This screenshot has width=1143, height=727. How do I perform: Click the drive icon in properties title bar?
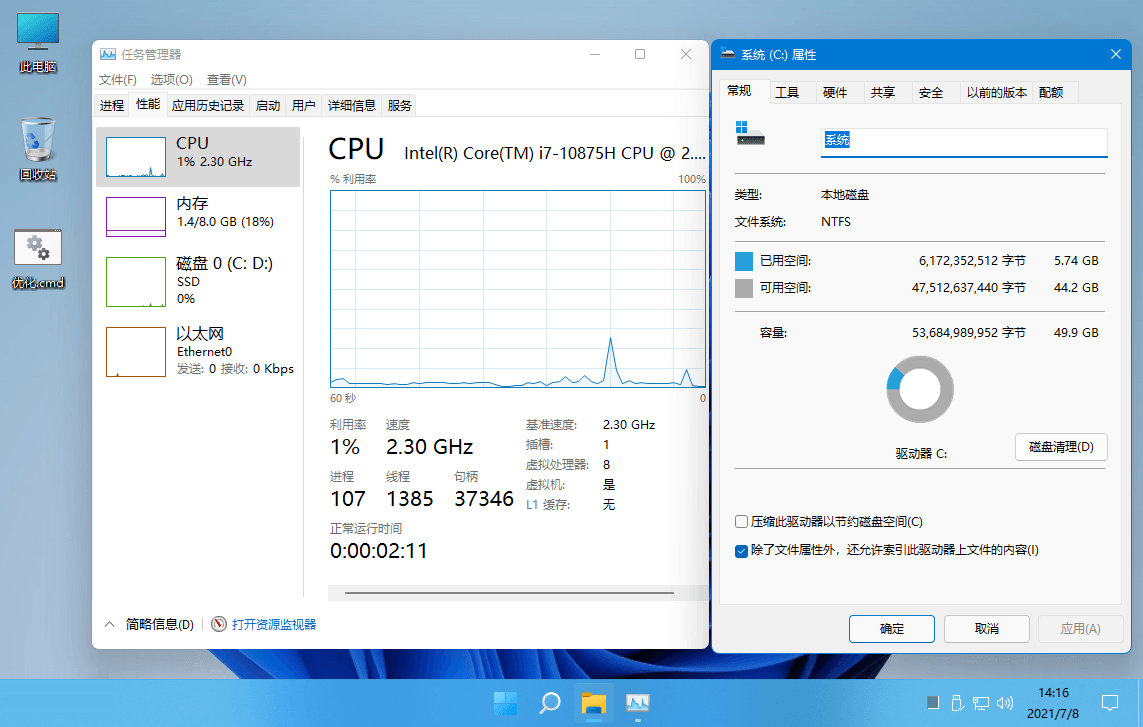[727, 54]
